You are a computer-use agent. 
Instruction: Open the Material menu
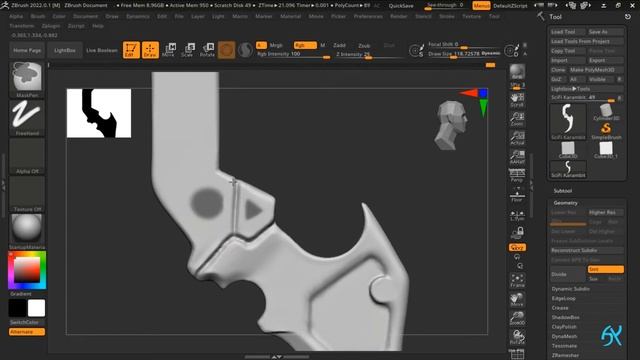(x=291, y=16)
